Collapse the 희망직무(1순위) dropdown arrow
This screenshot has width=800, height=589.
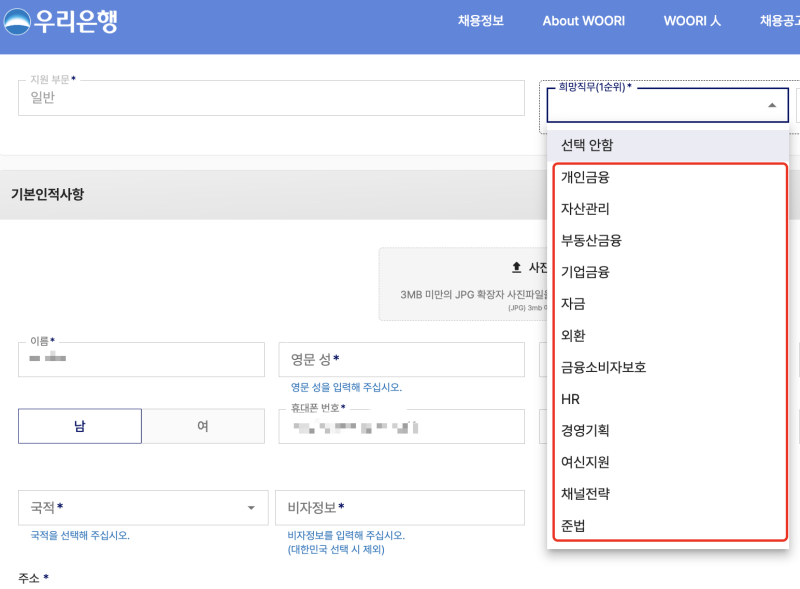(772, 105)
